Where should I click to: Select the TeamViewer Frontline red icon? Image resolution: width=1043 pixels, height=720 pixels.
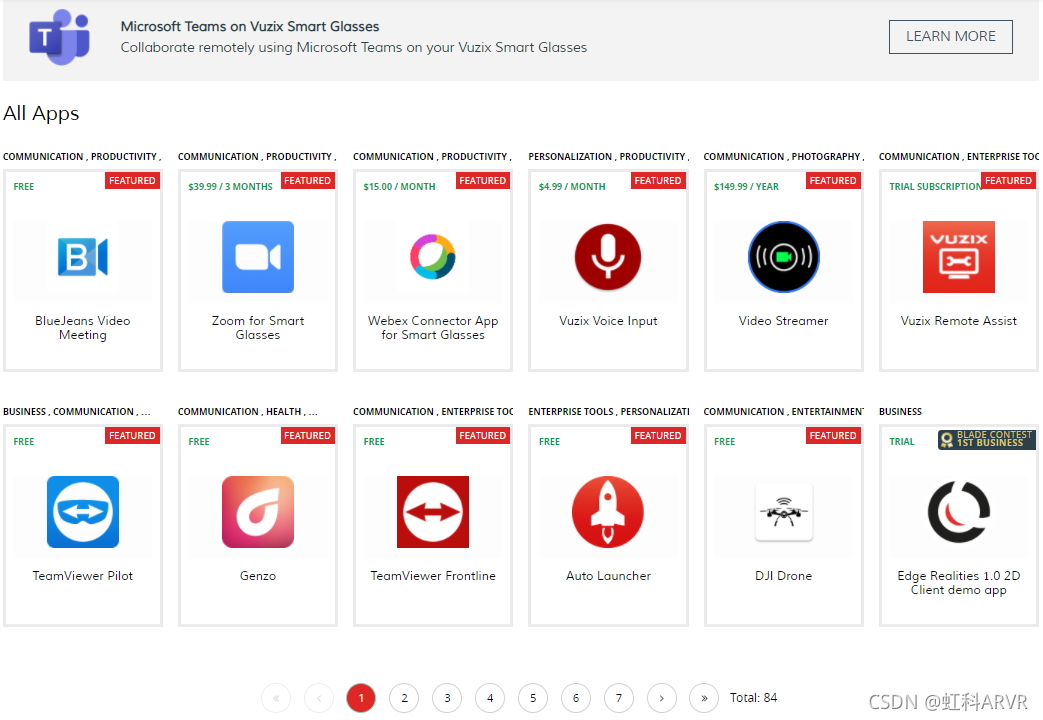coord(433,512)
